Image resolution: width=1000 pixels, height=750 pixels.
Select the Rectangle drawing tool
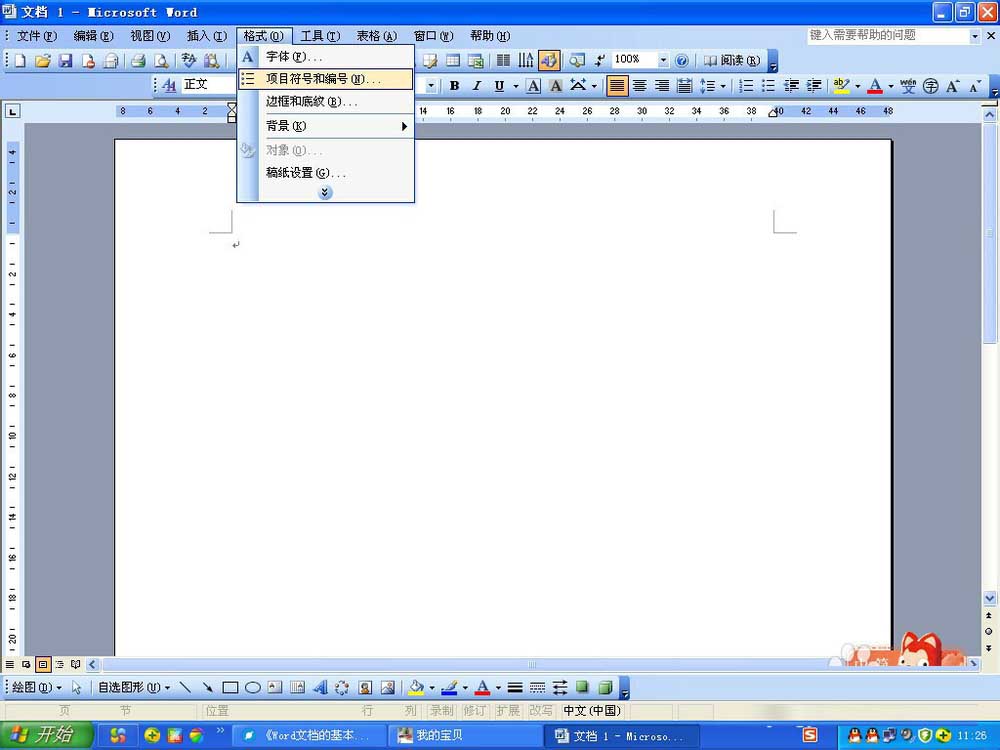230,688
